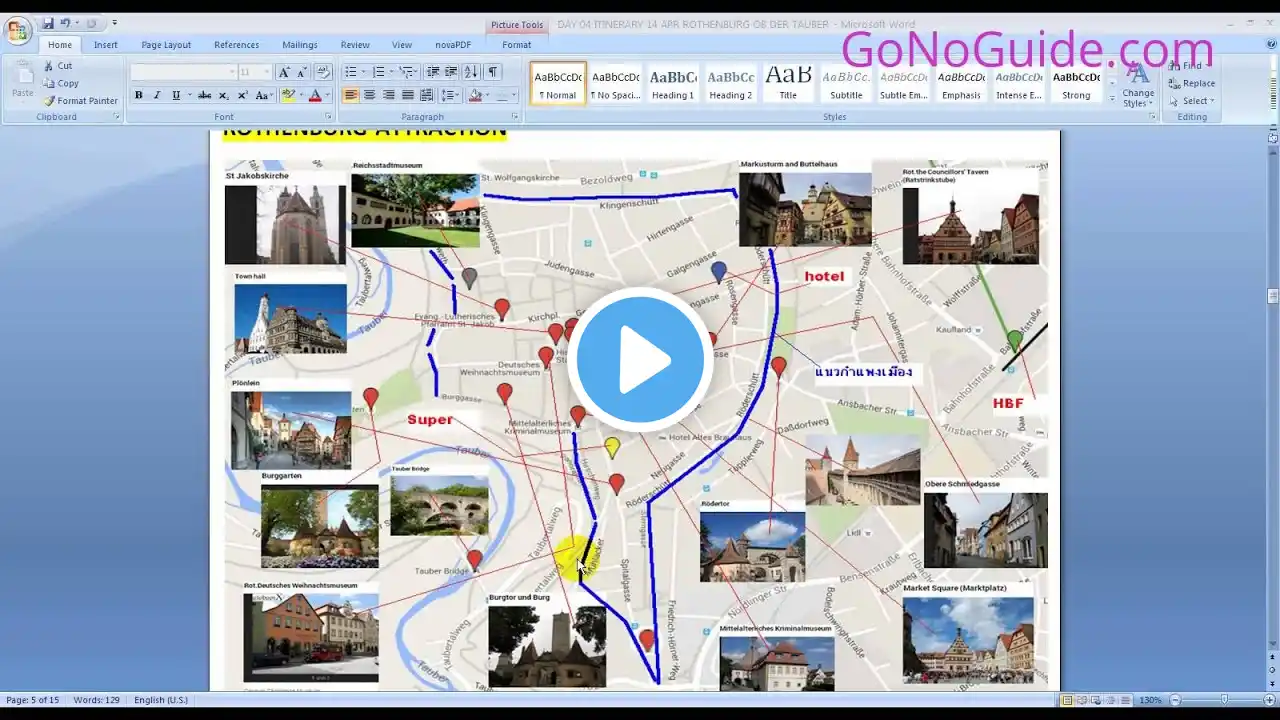Screen dimensions: 1280x720
Task: Open the Font dialog launcher
Action: (x=328, y=117)
